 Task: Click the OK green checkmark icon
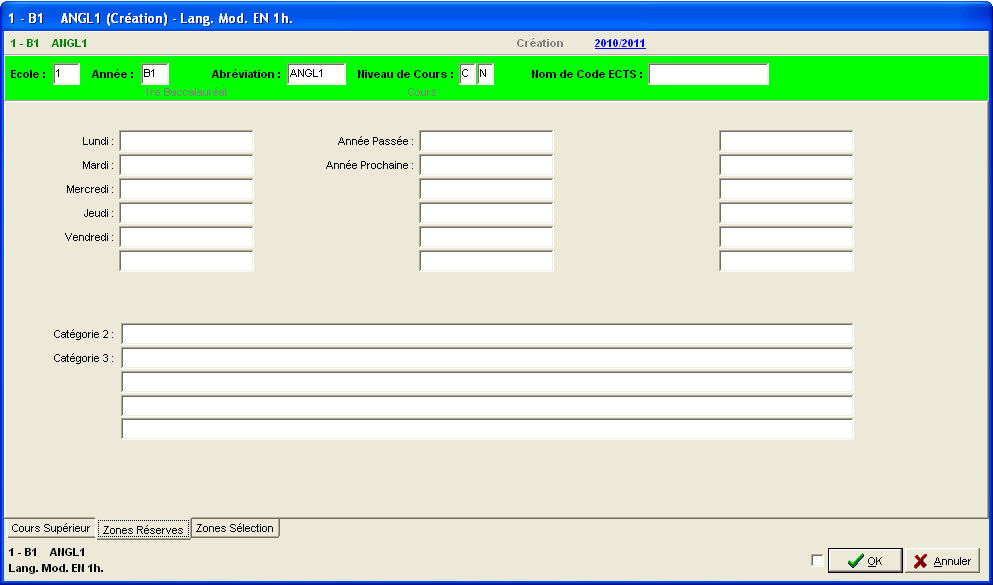pyautogui.click(x=855, y=561)
